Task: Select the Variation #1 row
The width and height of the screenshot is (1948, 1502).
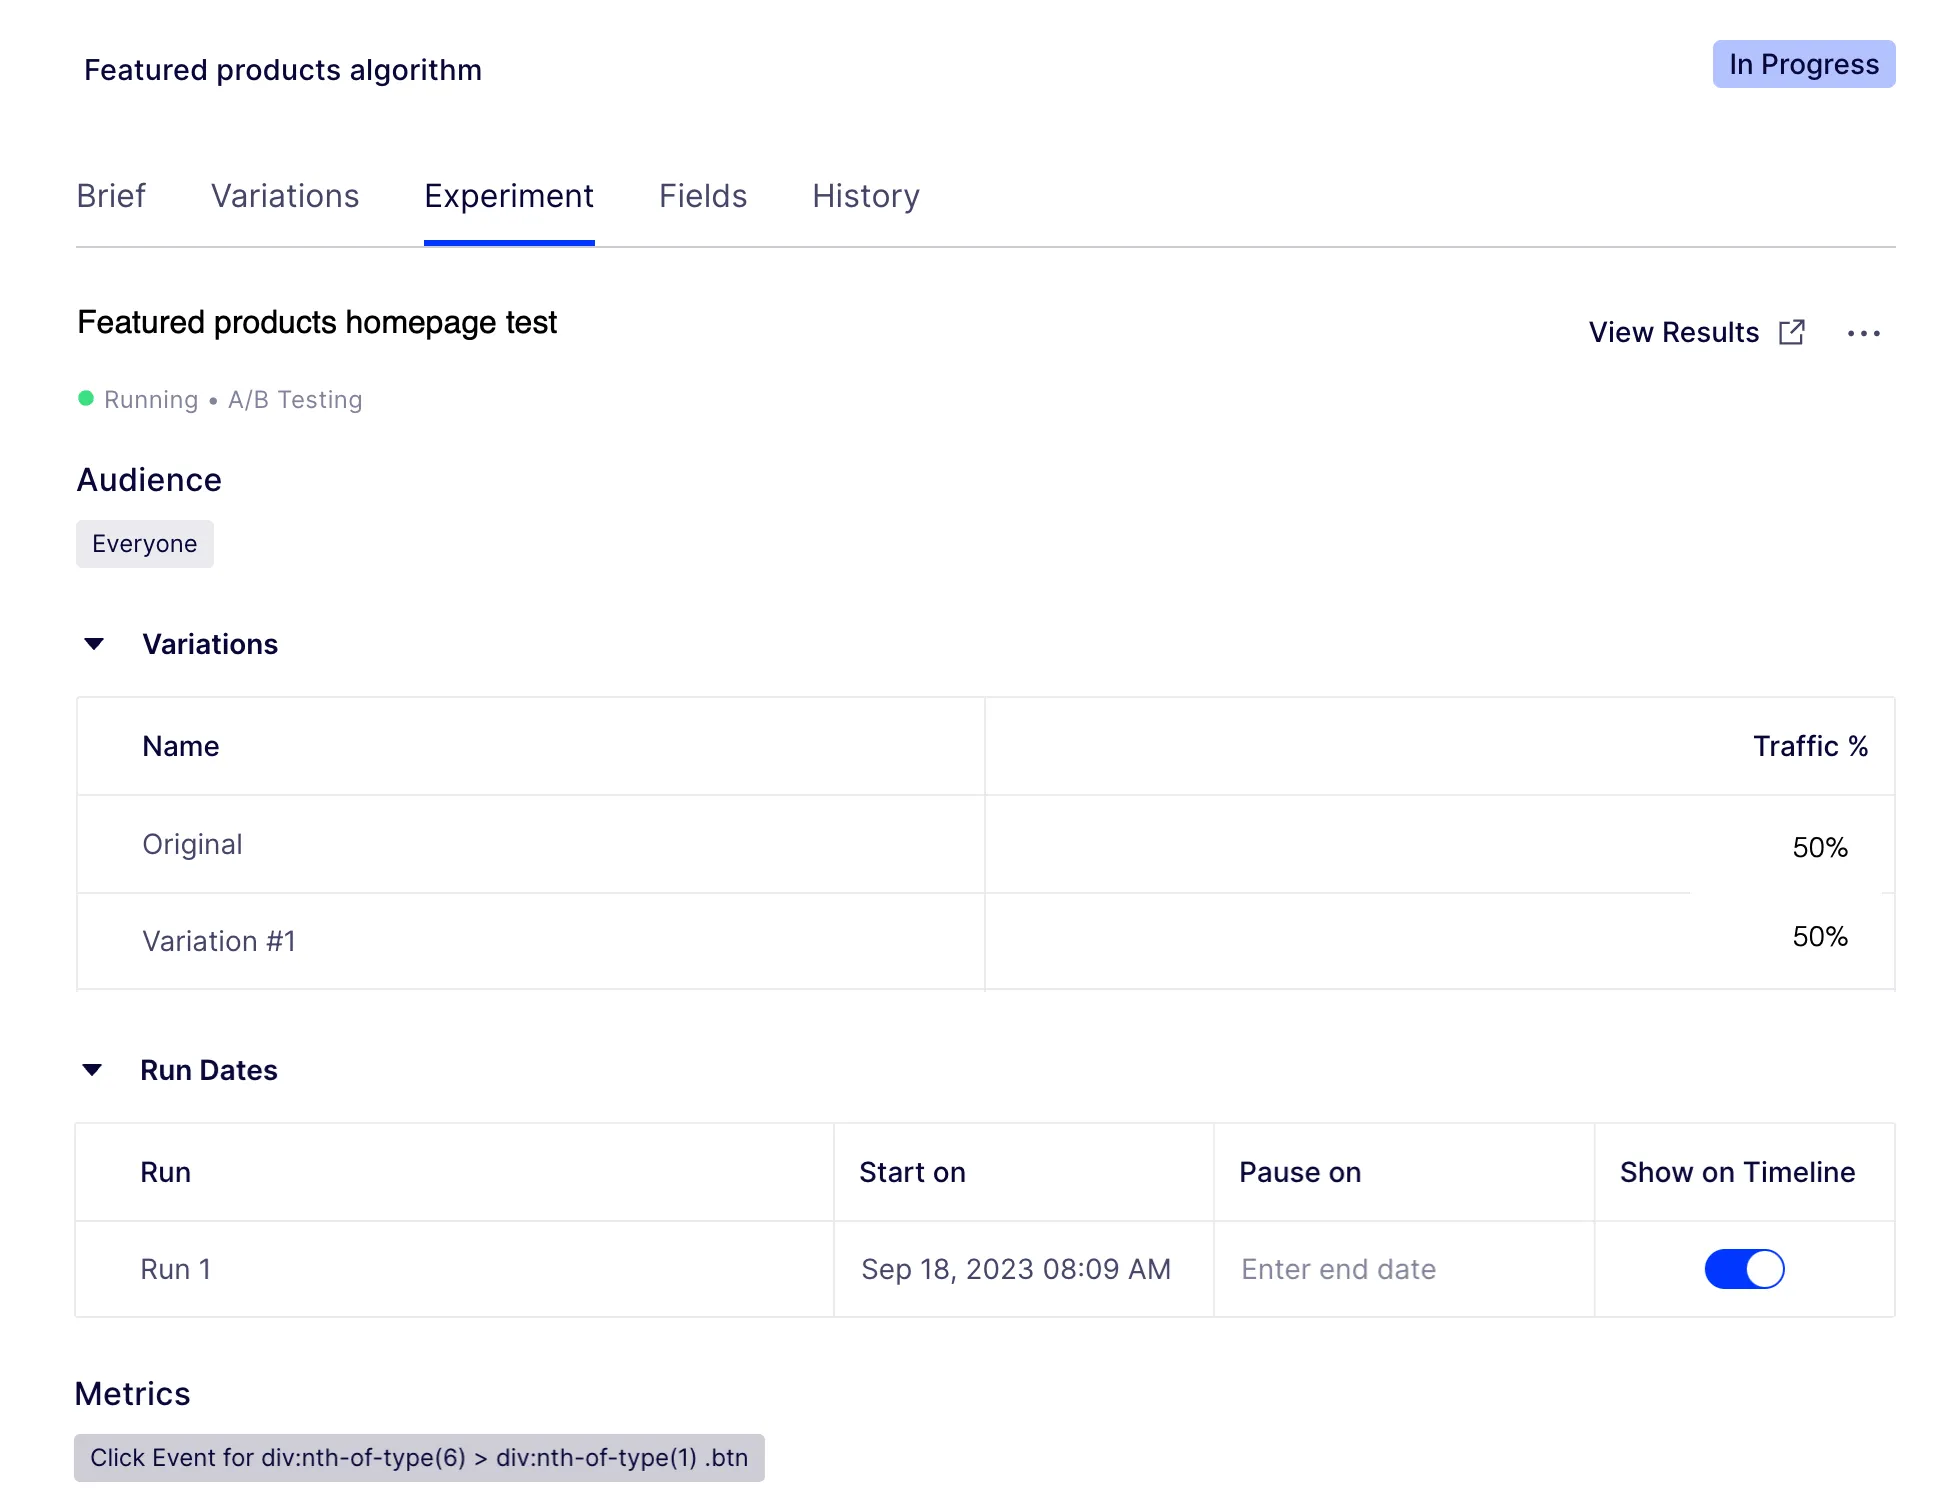Action: [x=986, y=941]
